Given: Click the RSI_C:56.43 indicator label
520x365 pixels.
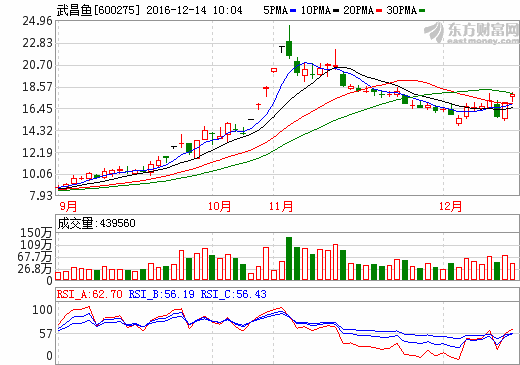Looking at the screenshot, I should (x=233, y=294).
